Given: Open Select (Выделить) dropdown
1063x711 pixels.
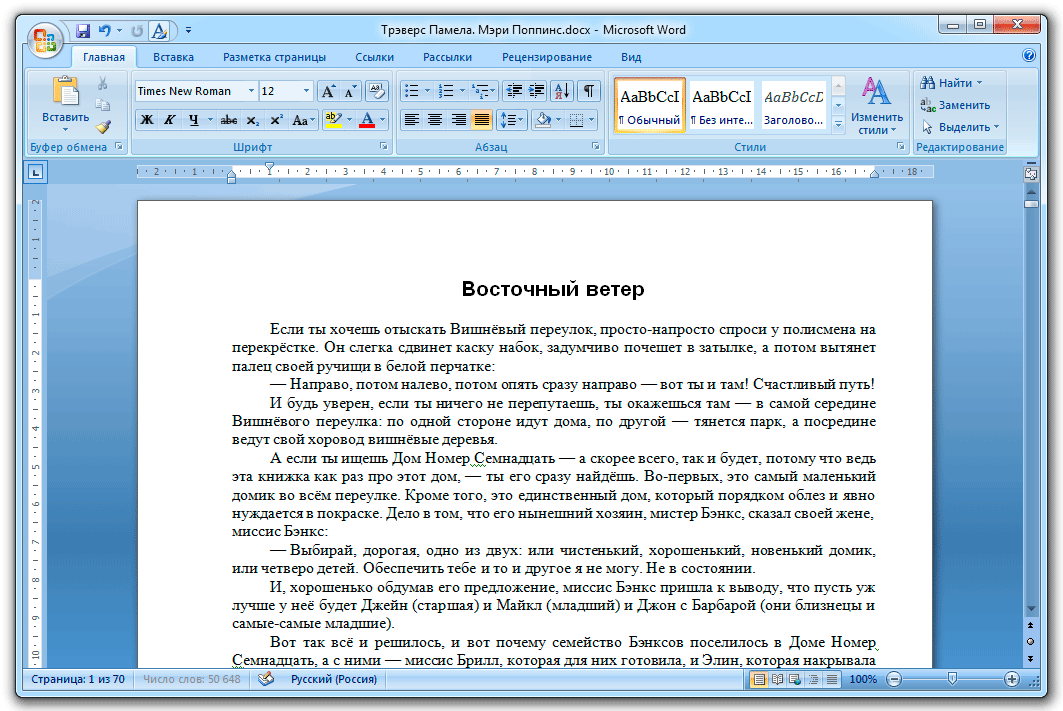Looking at the screenshot, I should click(959, 127).
